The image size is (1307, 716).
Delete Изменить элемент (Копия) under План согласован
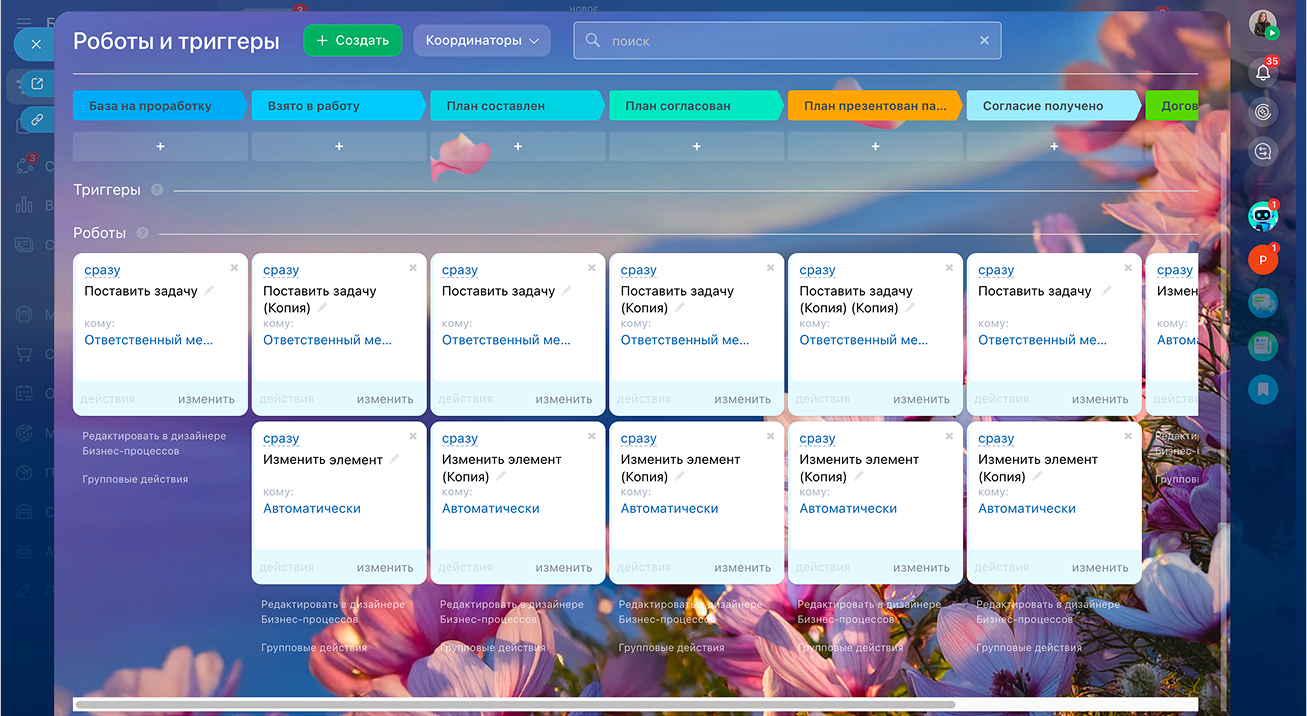(770, 436)
